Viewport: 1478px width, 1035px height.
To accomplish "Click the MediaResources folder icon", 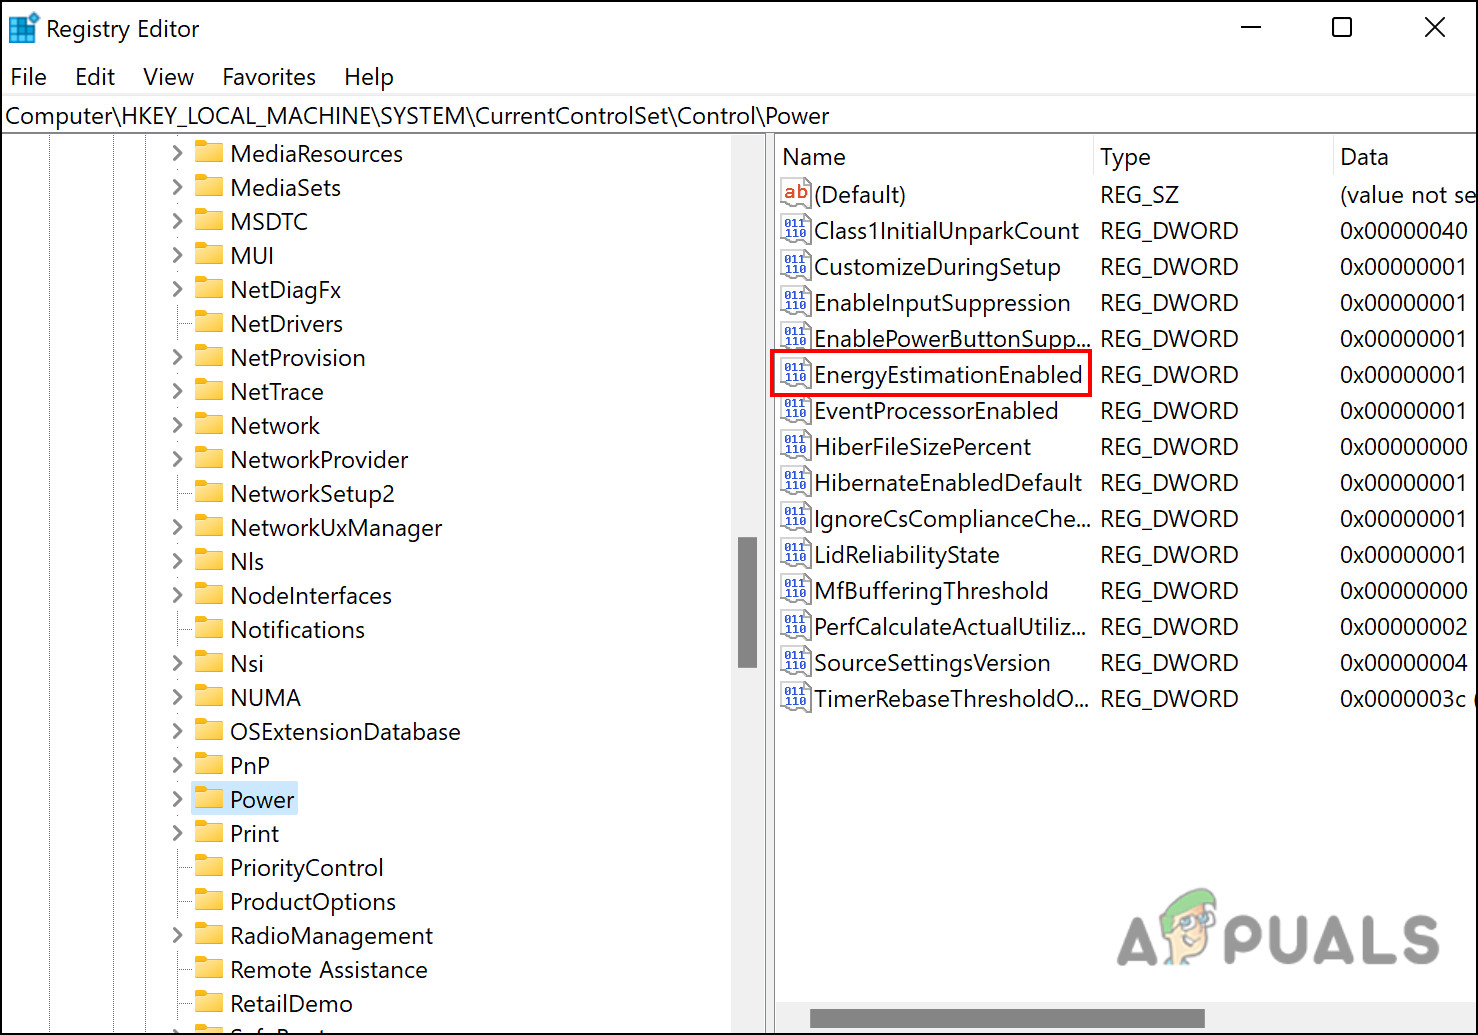I will click(209, 152).
